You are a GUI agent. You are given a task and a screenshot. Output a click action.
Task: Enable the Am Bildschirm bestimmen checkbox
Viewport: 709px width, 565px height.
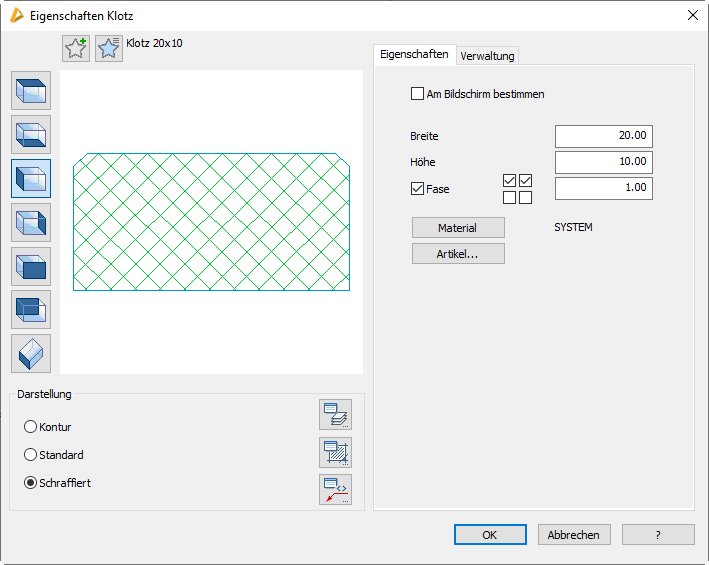[x=417, y=94]
